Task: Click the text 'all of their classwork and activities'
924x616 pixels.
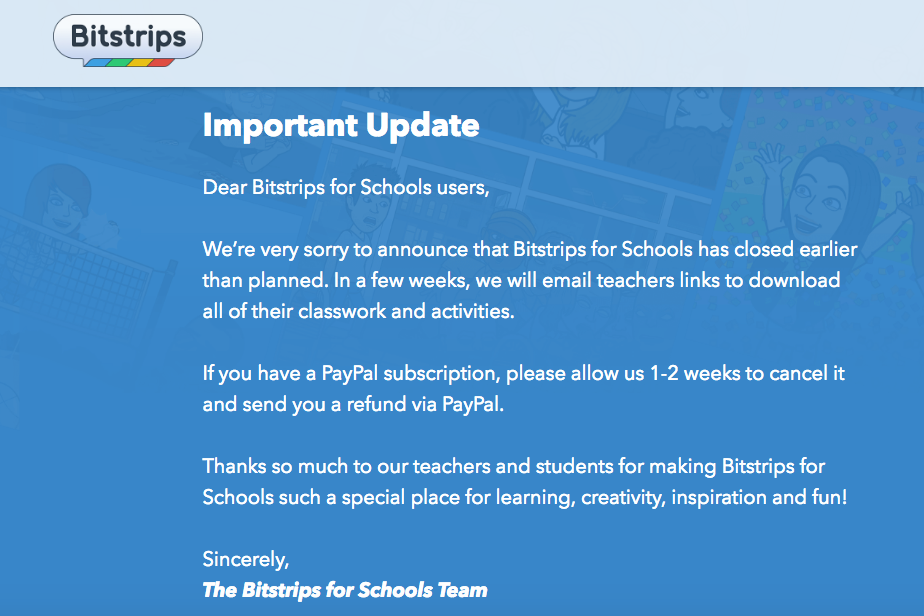Action: point(358,311)
